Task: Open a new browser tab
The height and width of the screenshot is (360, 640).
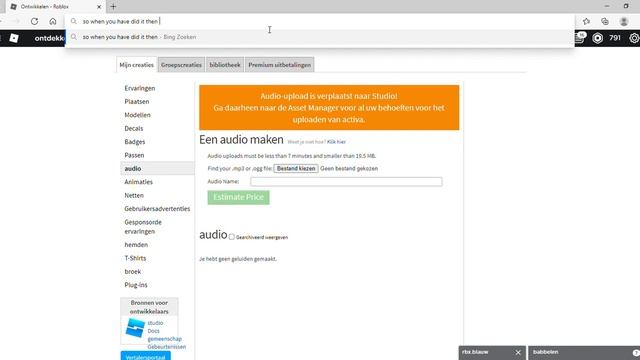Action: [113, 7]
